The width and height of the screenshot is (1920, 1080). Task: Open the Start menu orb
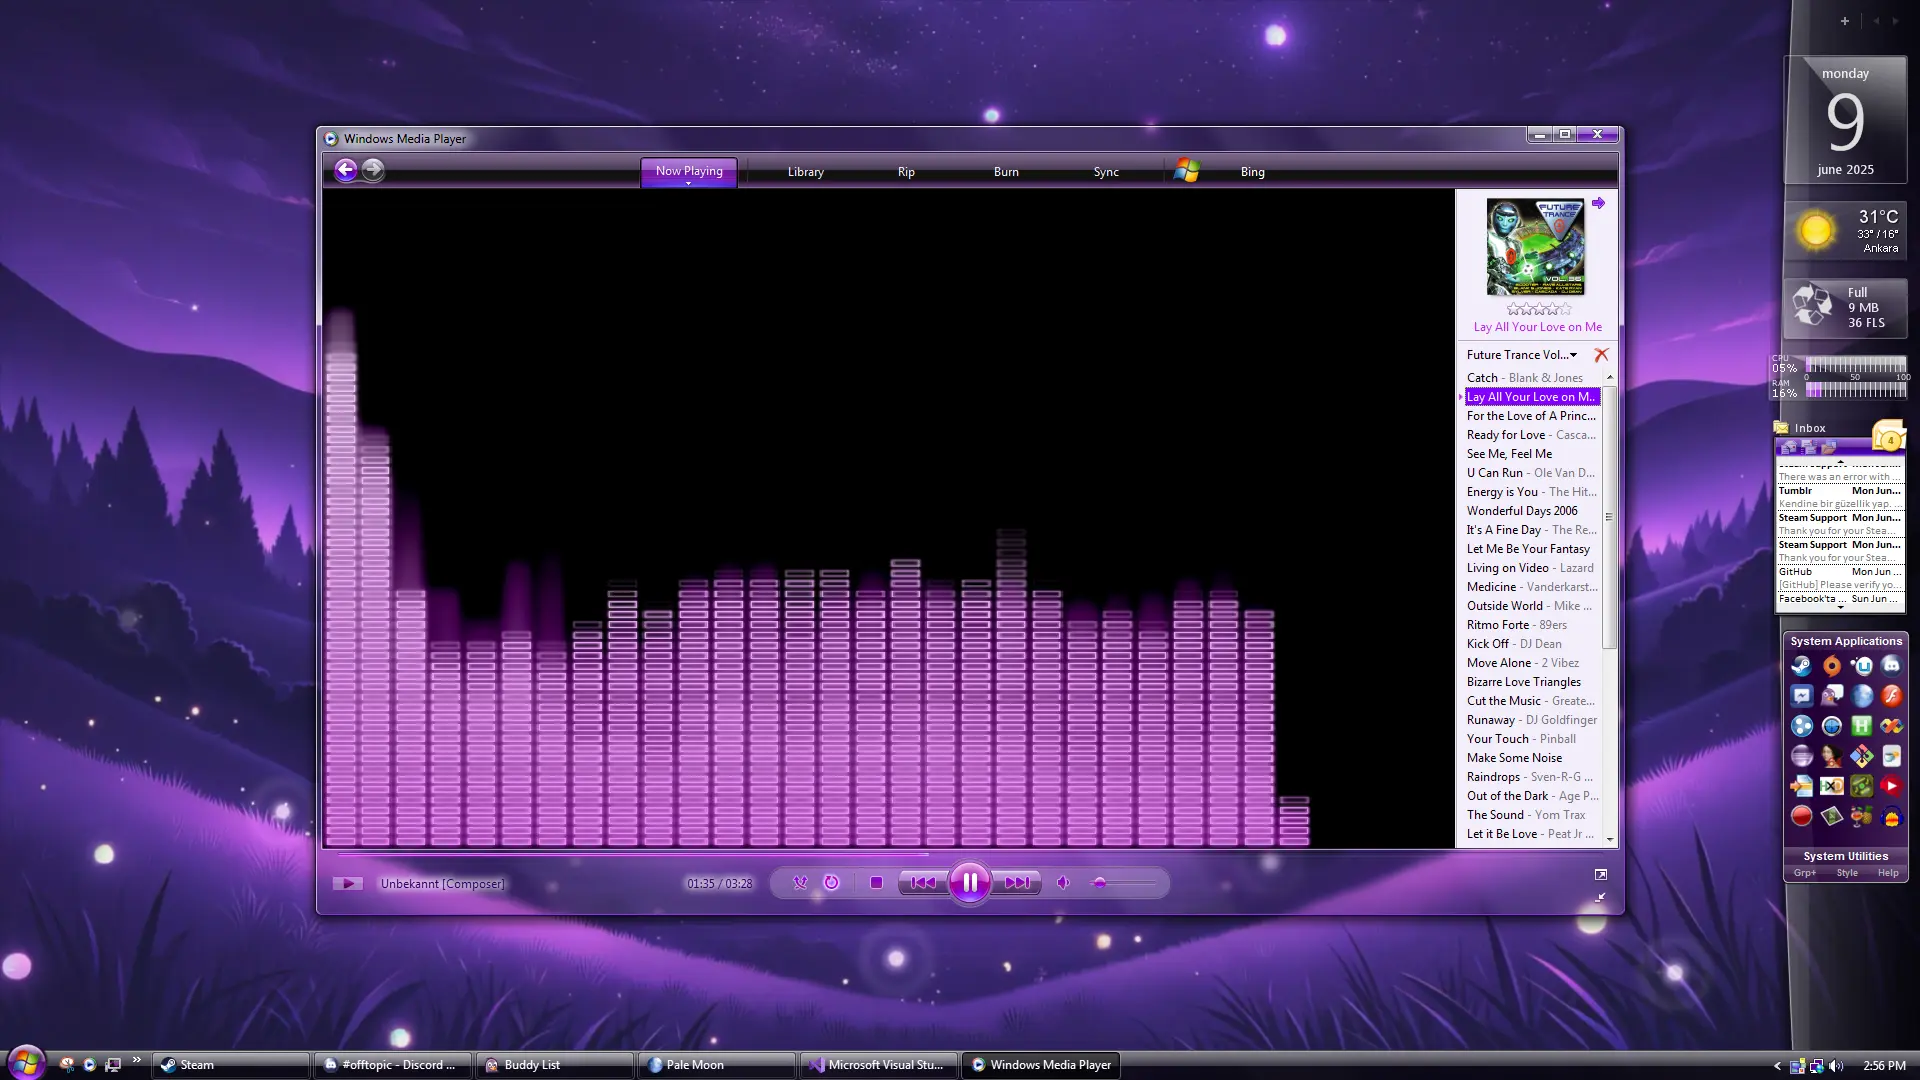tap(26, 1062)
